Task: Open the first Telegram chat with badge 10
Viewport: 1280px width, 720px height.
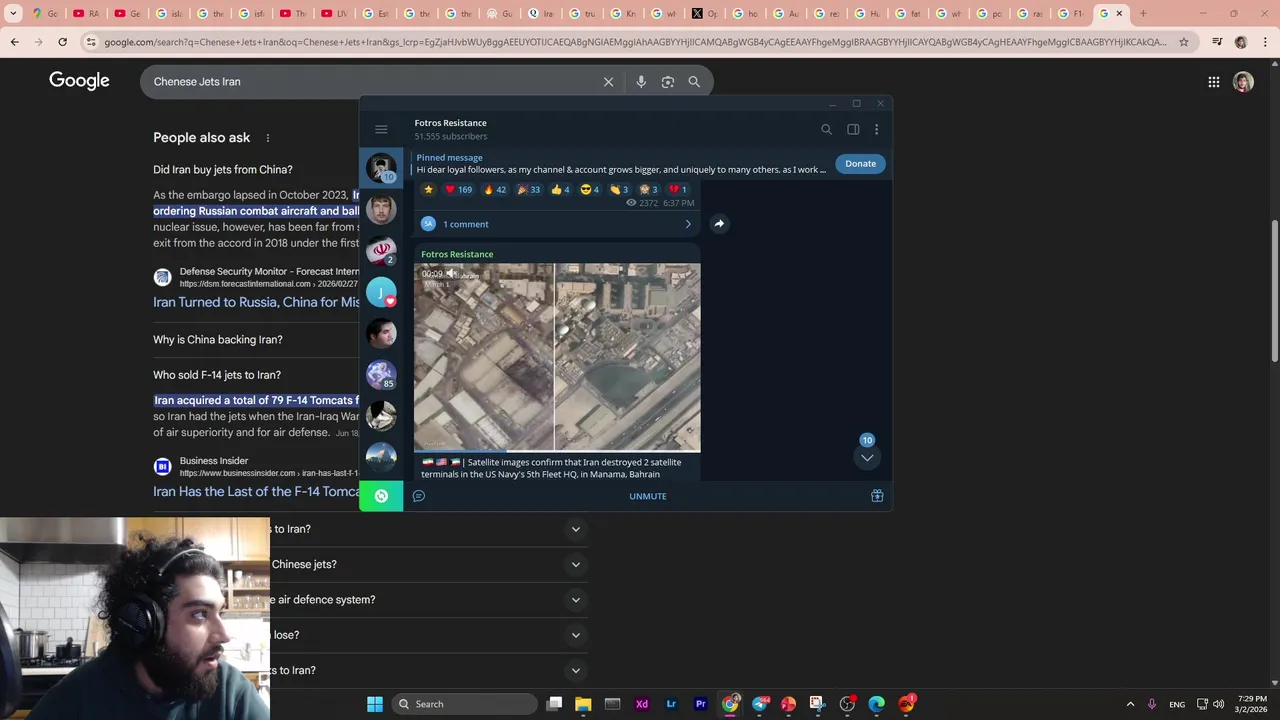Action: coord(381,167)
